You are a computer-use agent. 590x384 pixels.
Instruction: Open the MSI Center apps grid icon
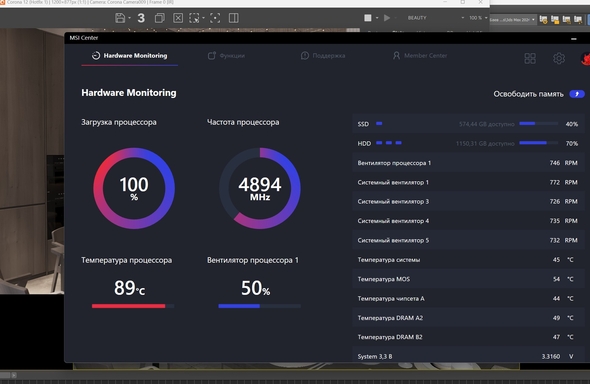[x=530, y=58]
